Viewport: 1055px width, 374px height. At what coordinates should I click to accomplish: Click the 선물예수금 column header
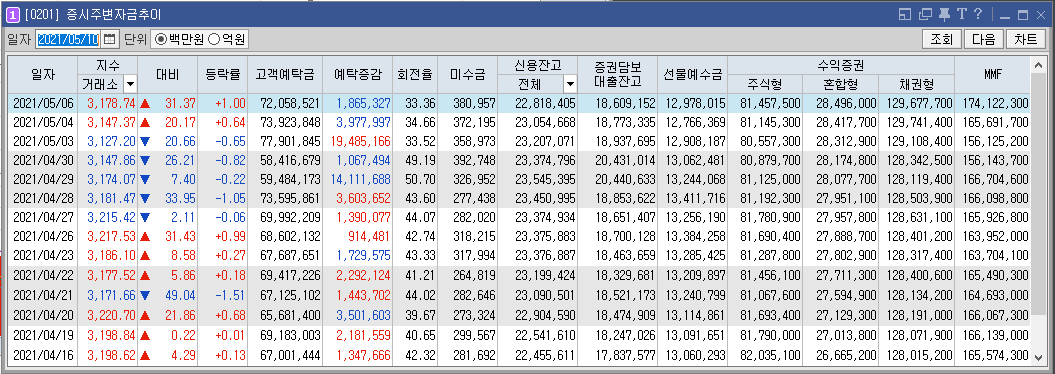click(692, 75)
